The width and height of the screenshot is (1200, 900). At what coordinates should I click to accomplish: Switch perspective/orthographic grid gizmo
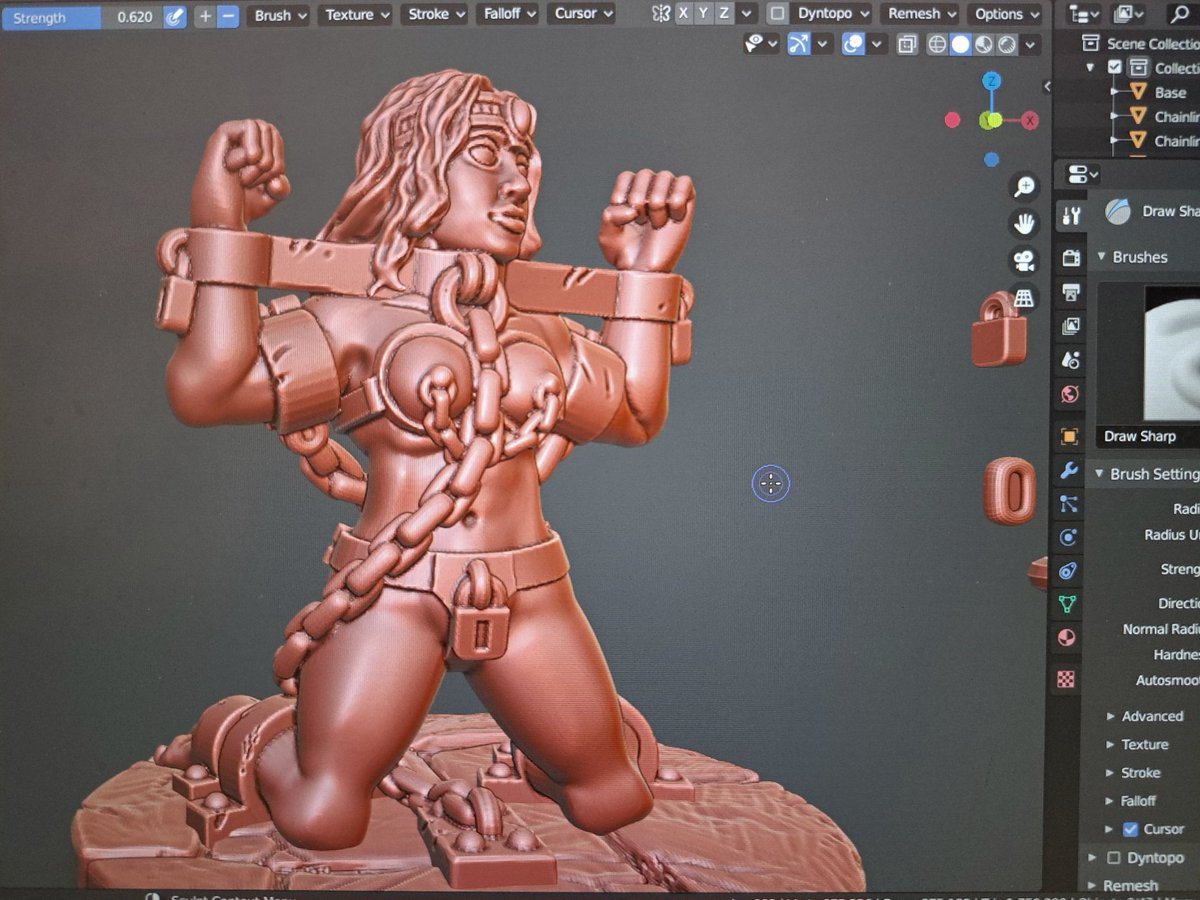(1024, 298)
